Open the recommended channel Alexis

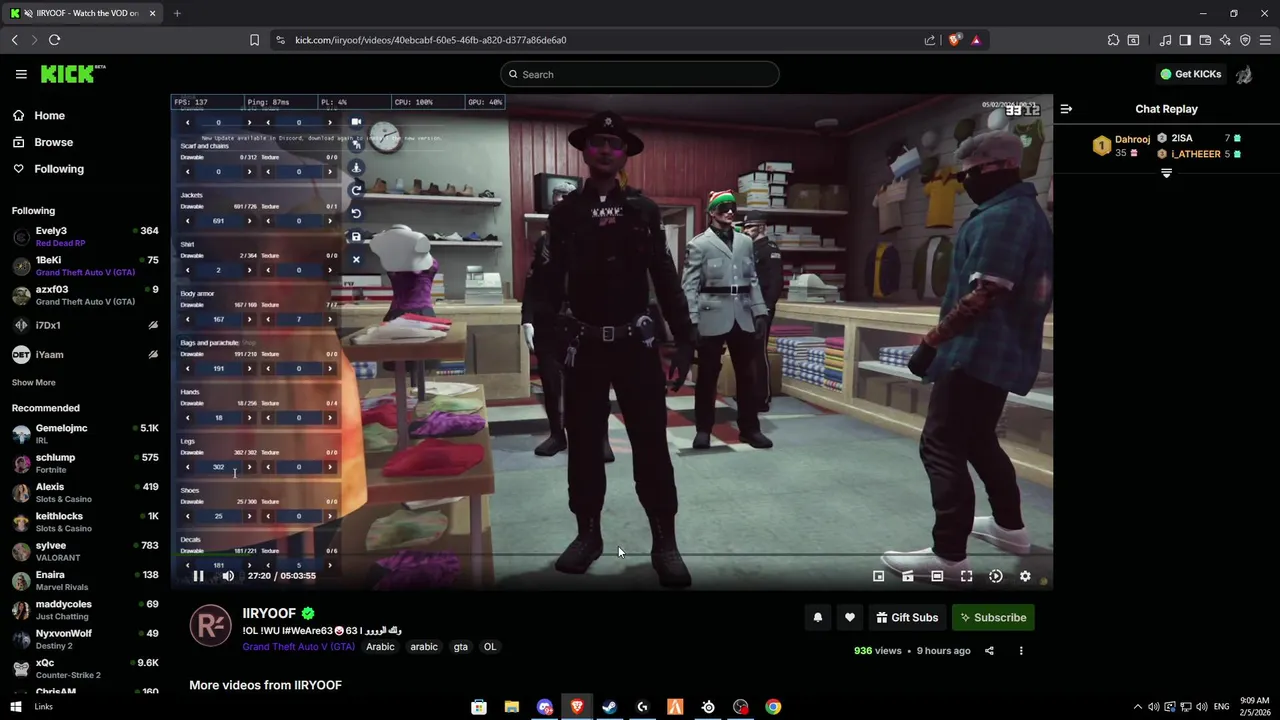[x=85, y=493]
